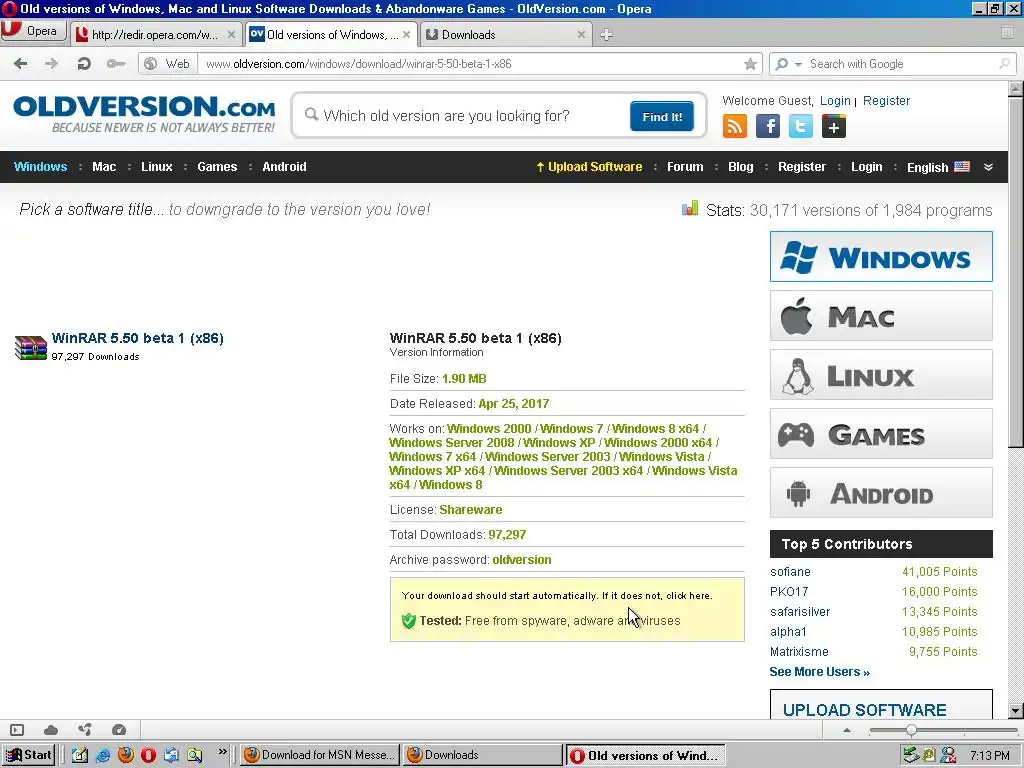Bookmark page with star icon
This screenshot has width=1024, height=768.
[x=750, y=63]
